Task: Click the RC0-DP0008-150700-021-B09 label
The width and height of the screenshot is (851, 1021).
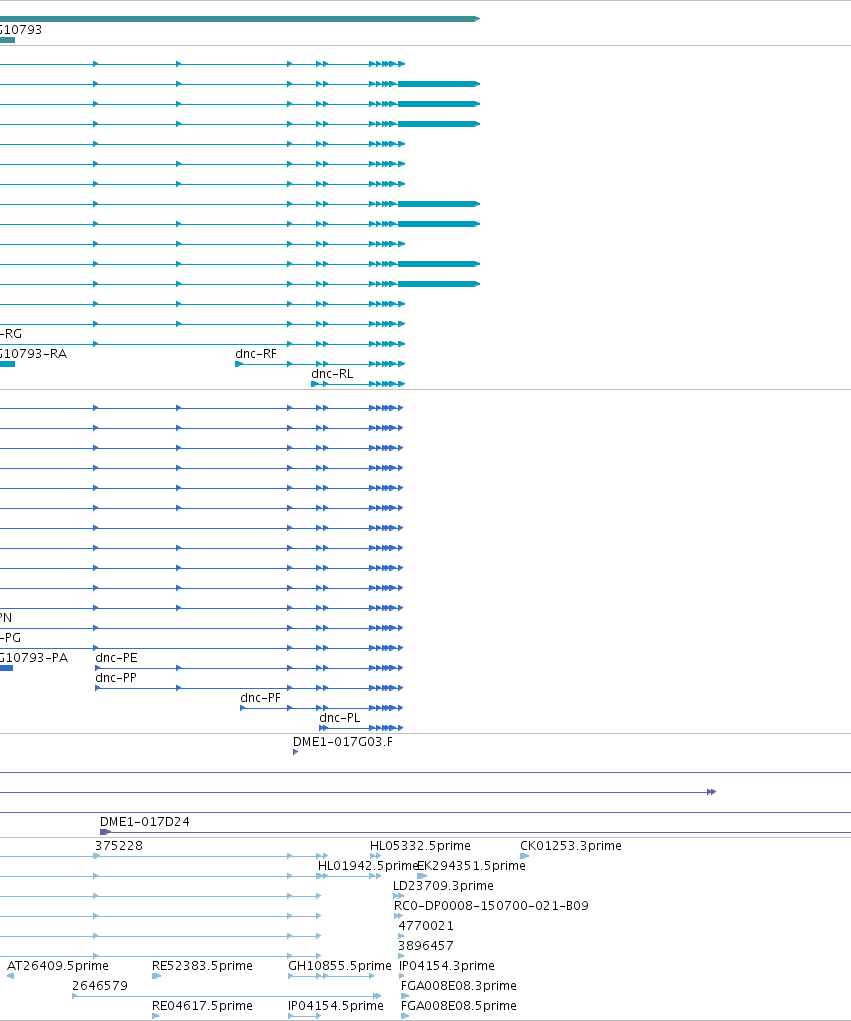Action: [x=491, y=906]
